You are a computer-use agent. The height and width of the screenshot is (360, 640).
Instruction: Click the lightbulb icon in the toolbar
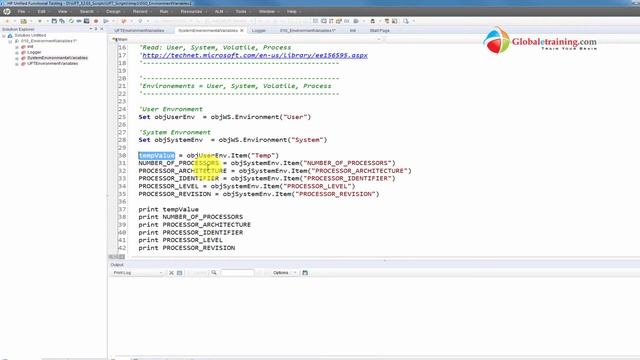[x=140, y=21]
